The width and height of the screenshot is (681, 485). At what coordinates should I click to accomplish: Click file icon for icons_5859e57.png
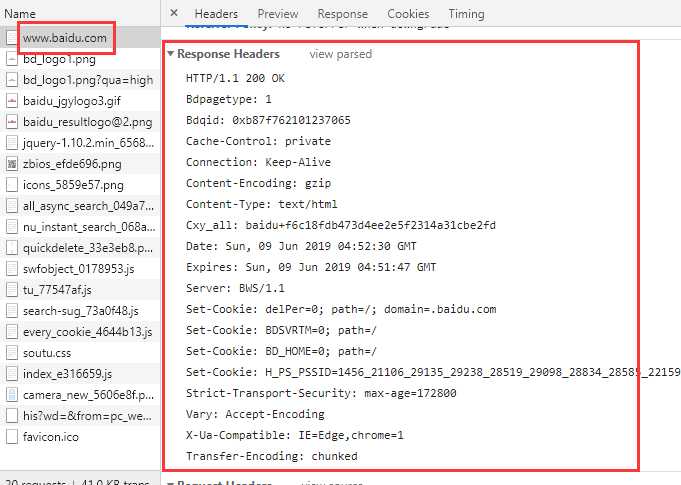point(12,185)
